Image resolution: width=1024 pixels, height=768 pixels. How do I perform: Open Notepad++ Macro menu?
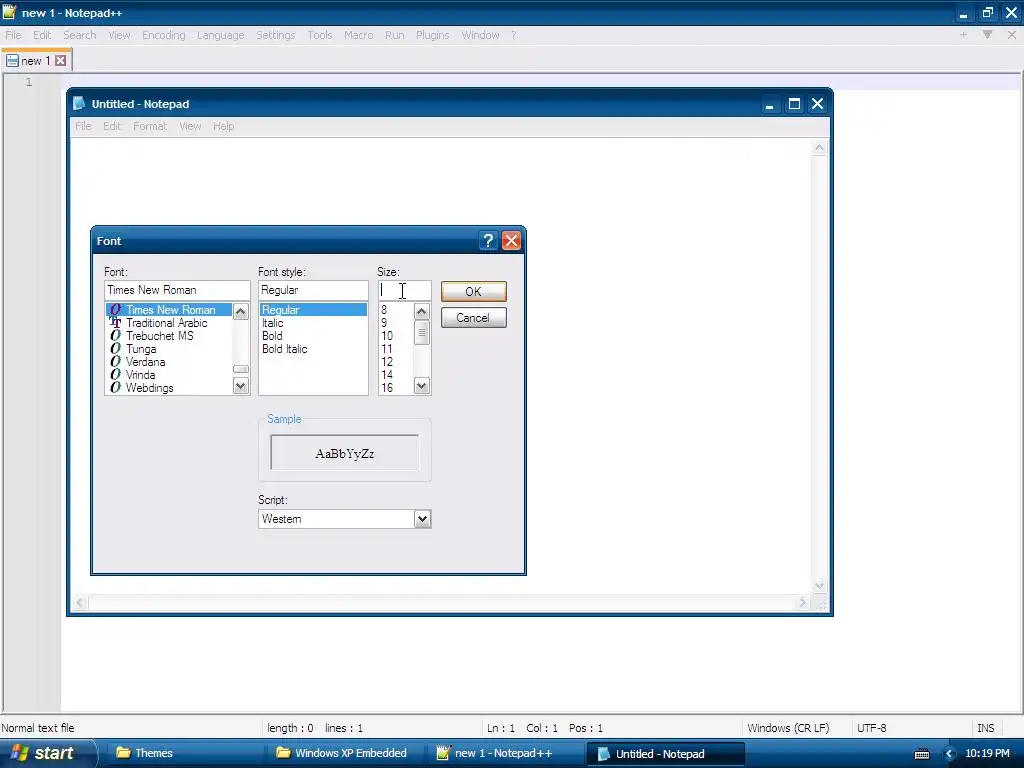click(359, 35)
